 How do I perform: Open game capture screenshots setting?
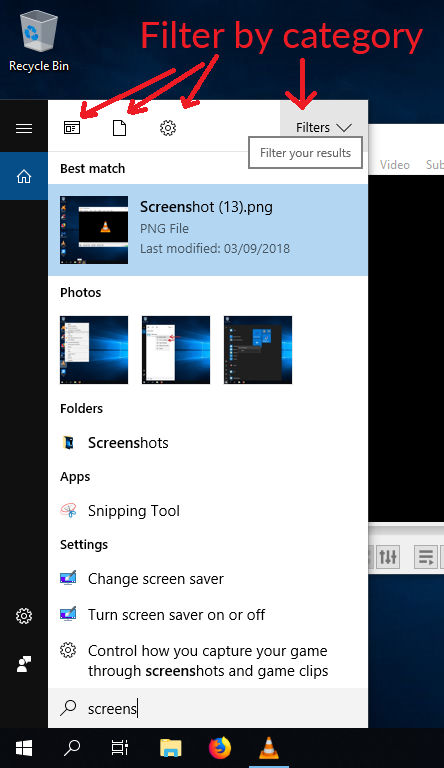coord(208,661)
